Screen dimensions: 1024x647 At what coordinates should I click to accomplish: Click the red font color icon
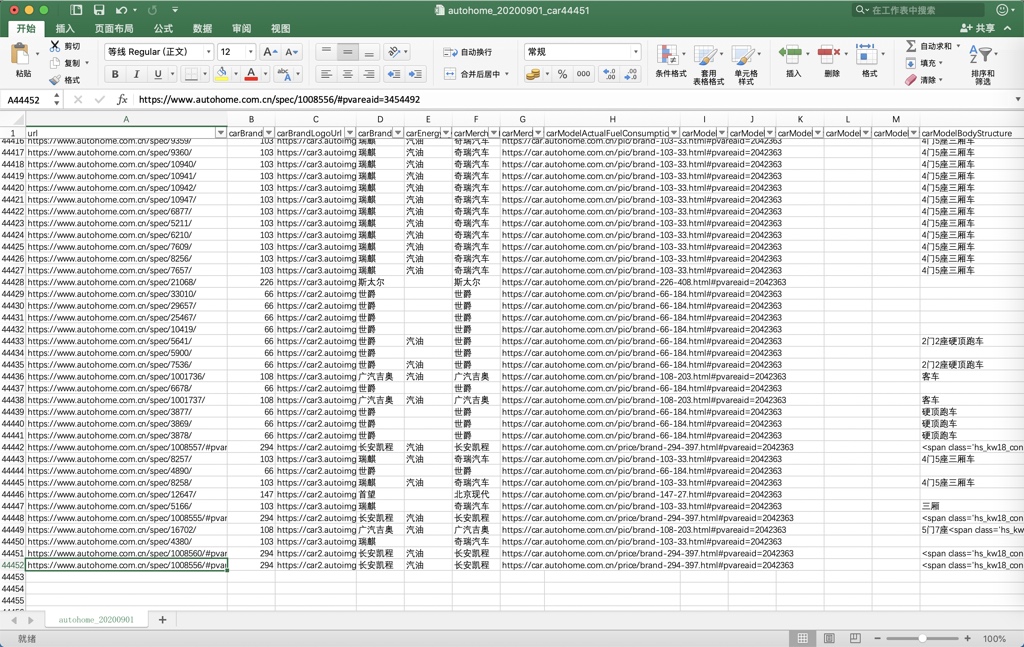point(251,74)
